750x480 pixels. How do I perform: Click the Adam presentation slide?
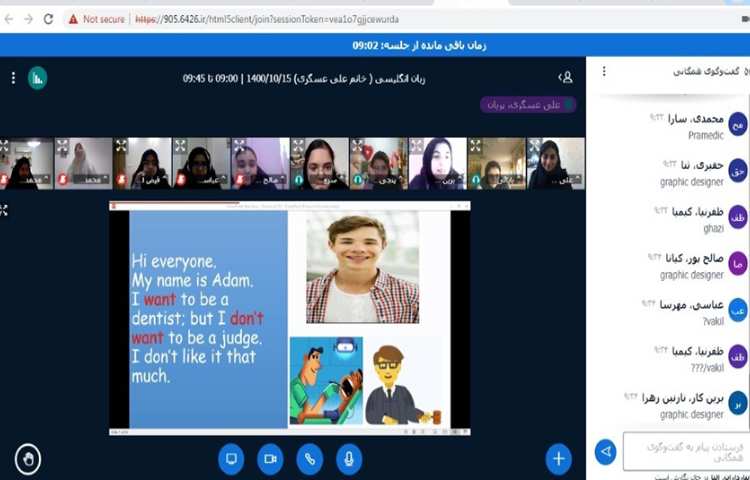point(289,316)
